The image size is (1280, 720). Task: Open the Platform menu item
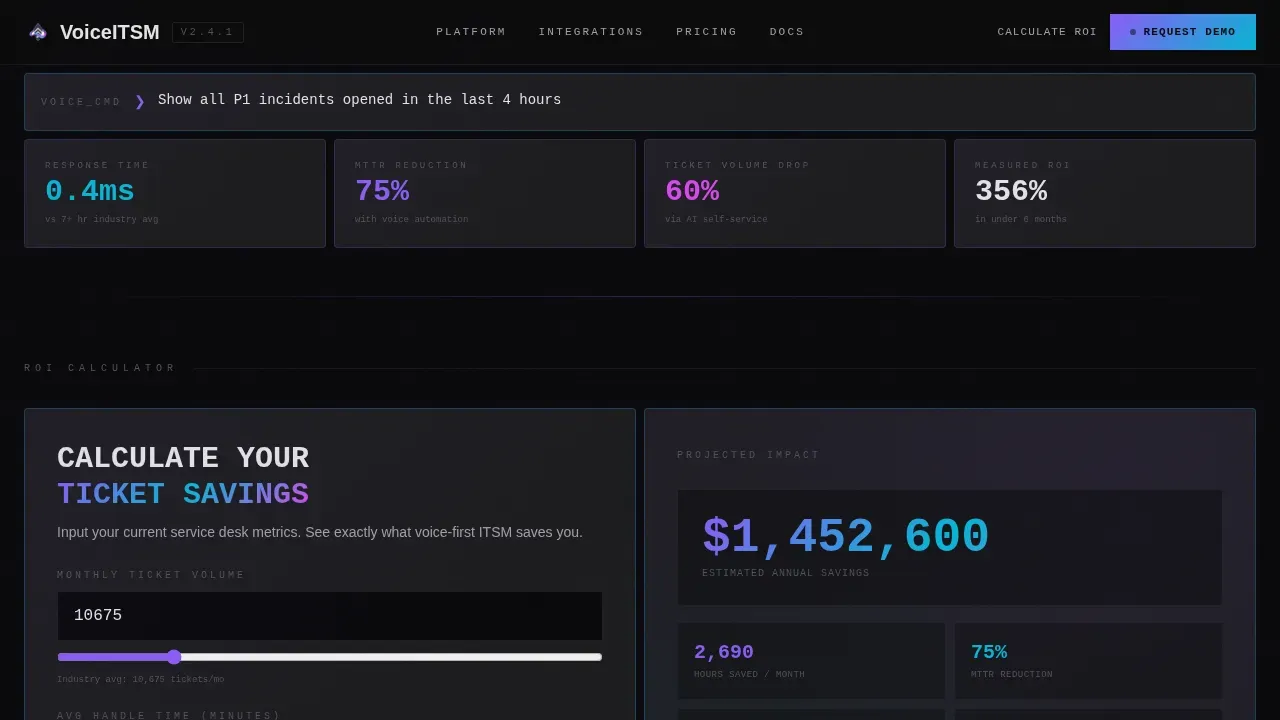pyautogui.click(x=471, y=32)
